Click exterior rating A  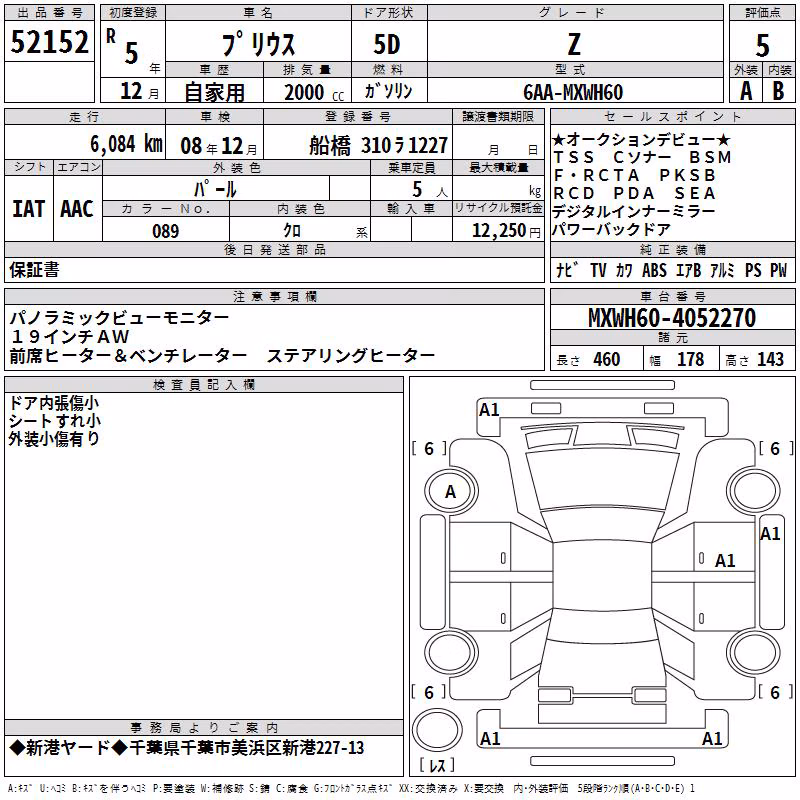coord(746,91)
